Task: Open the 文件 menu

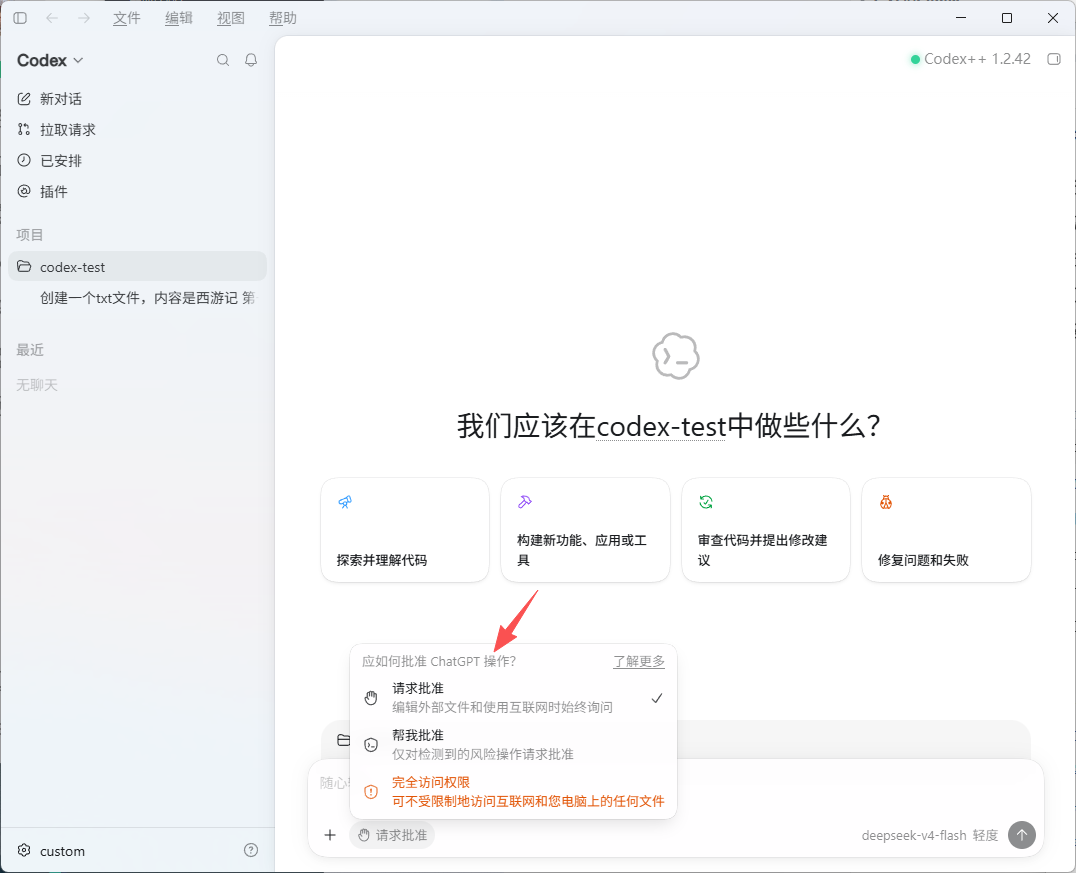Action: [127, 18]
